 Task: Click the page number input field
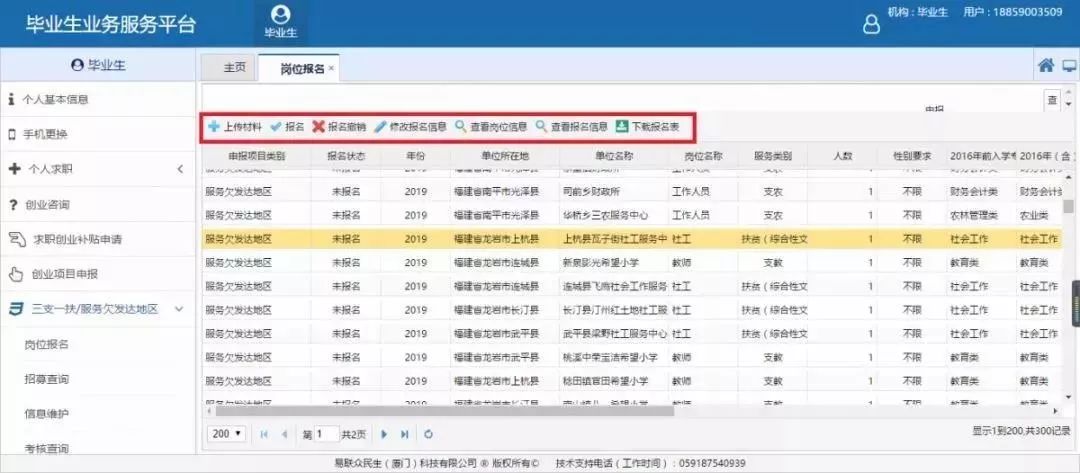click(x=327, y=434)
